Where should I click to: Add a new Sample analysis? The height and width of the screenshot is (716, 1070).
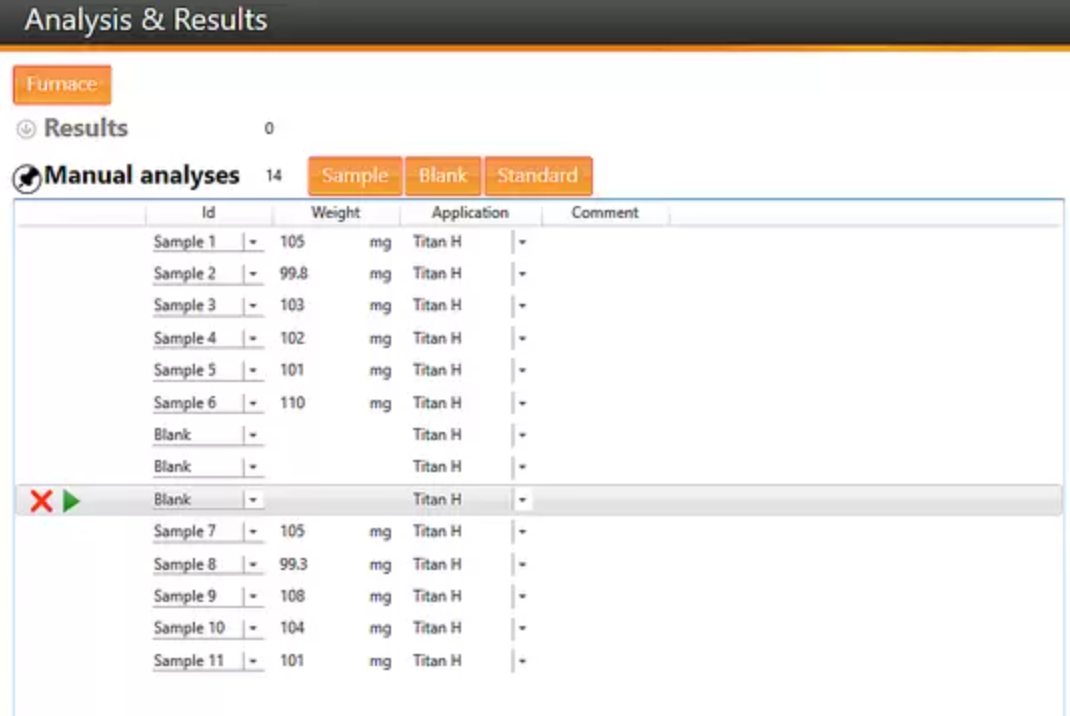coord(355,176)
